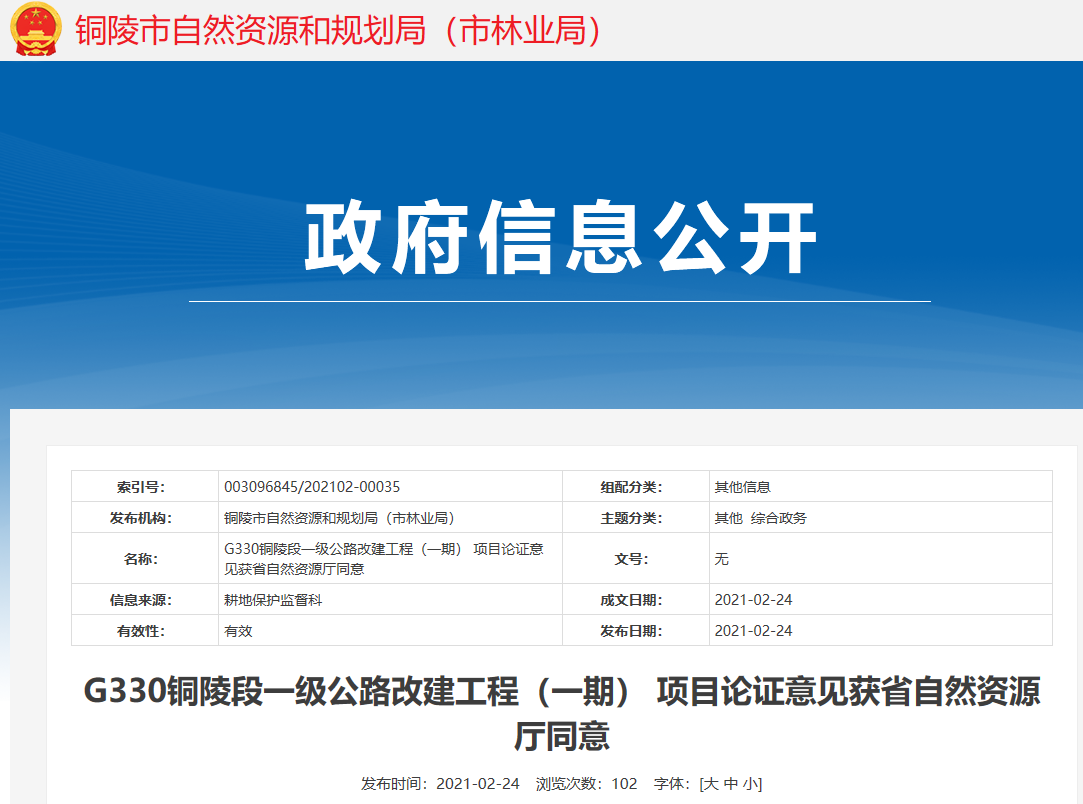Click the 索引号 label cell
The height and width of the screenshot is (804, 1083).
[145, 487]
